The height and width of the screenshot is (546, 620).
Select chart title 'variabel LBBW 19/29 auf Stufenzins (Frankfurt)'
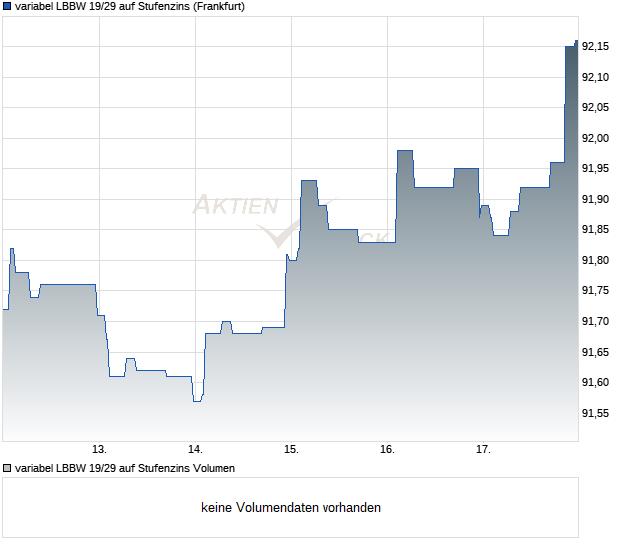130,7
